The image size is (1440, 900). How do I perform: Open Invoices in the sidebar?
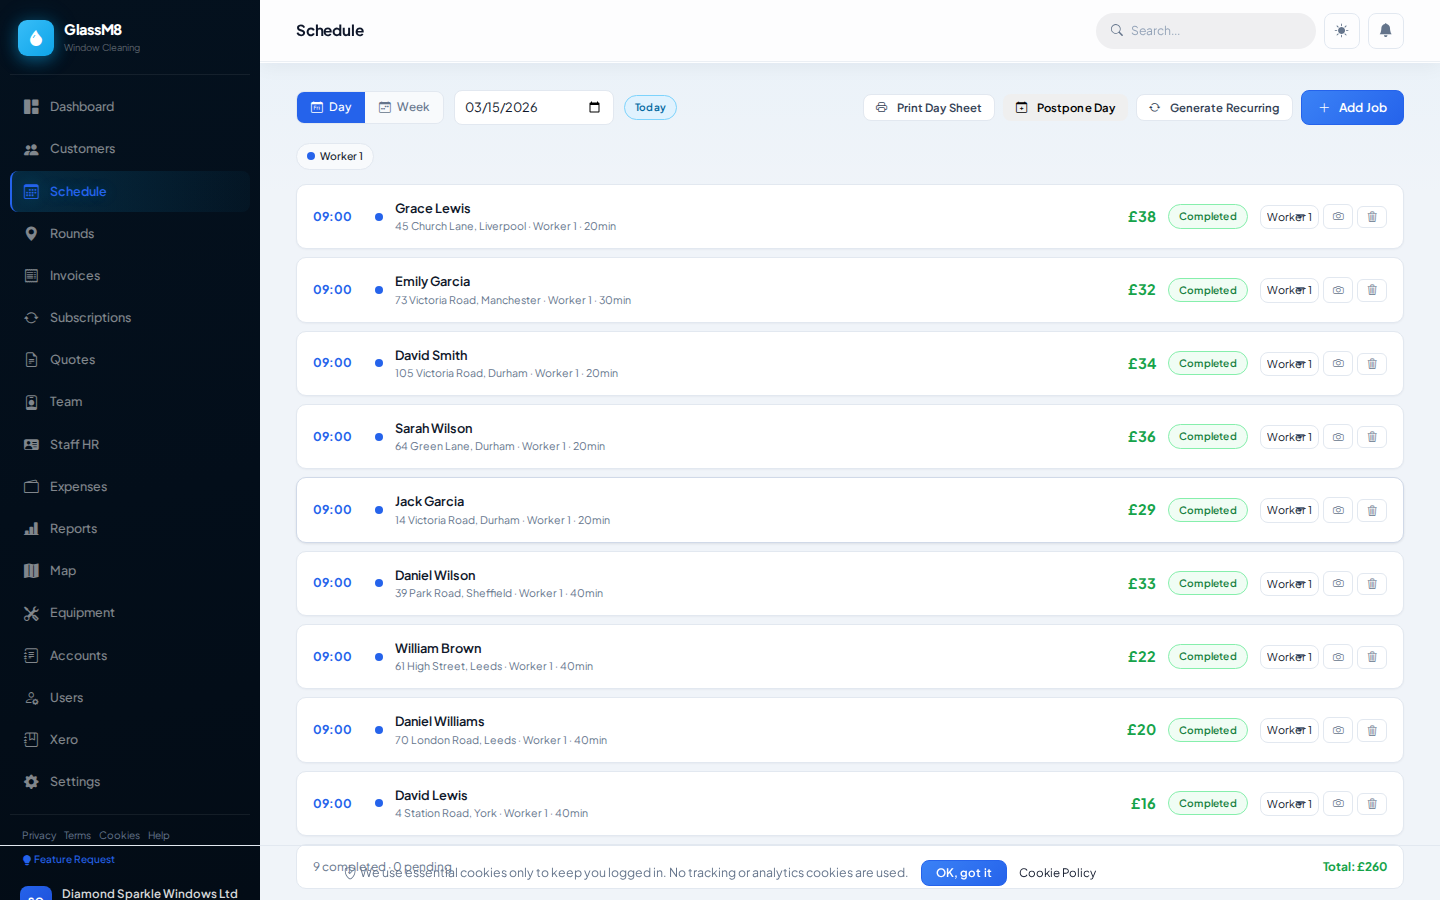130,276
